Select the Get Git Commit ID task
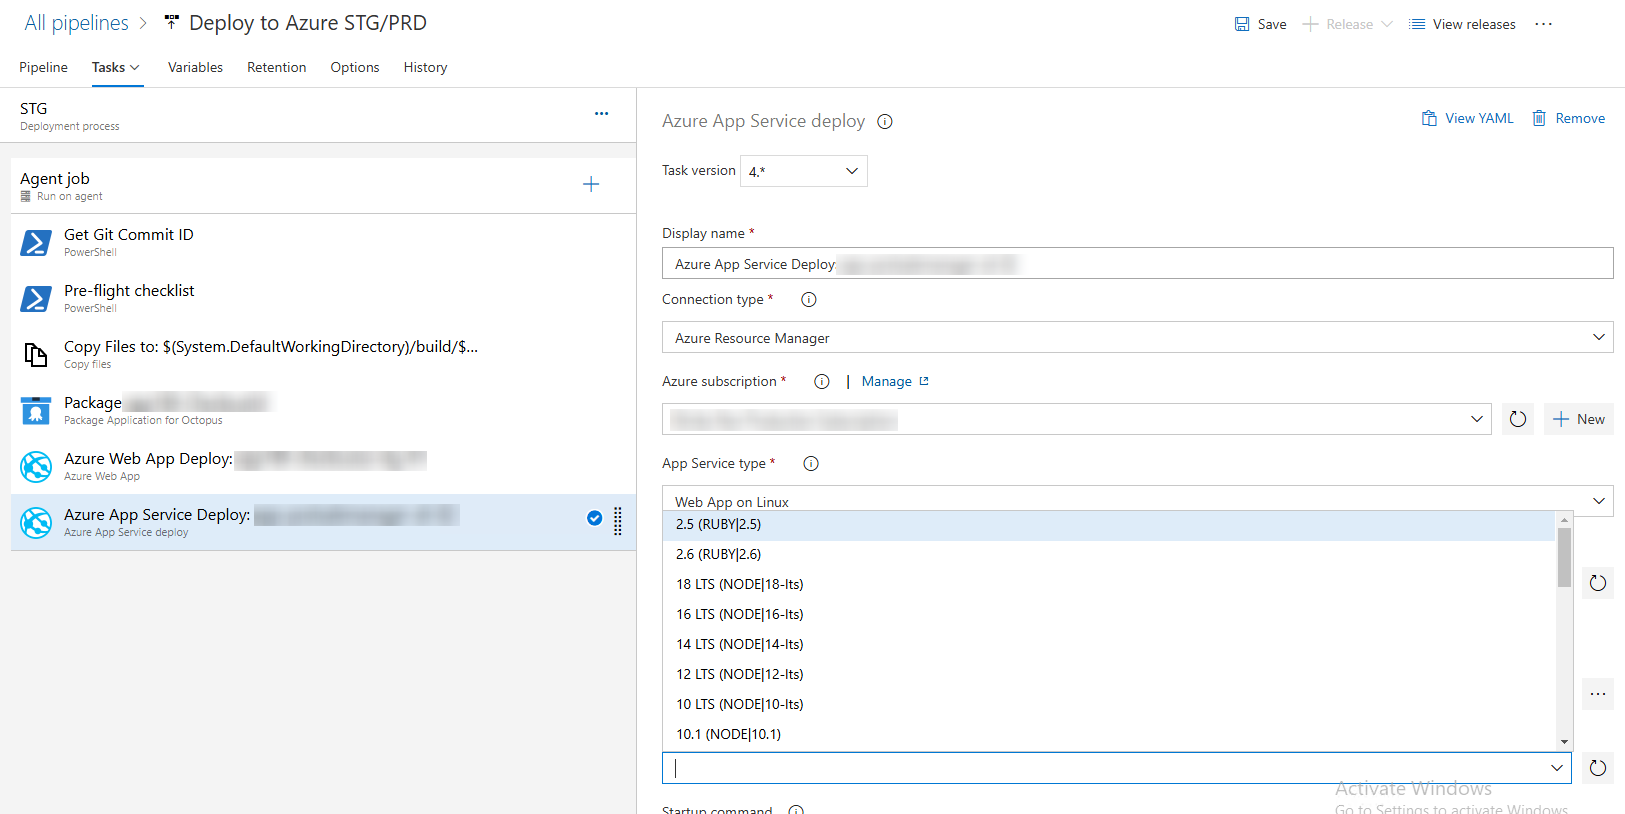 323,242
